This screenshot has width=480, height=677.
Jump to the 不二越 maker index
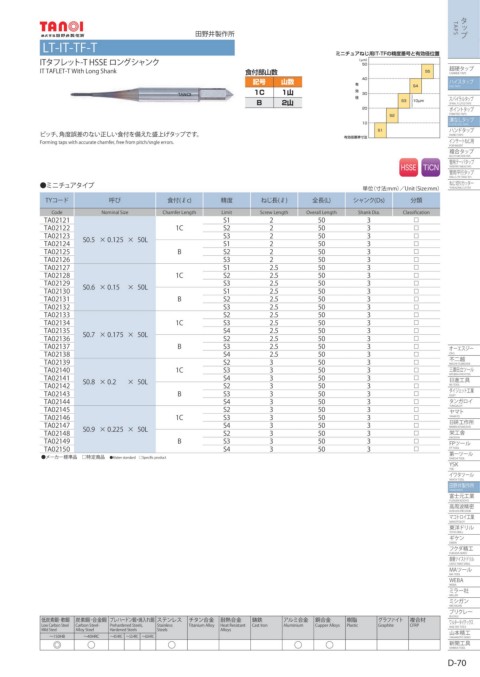tap(462, 360)
